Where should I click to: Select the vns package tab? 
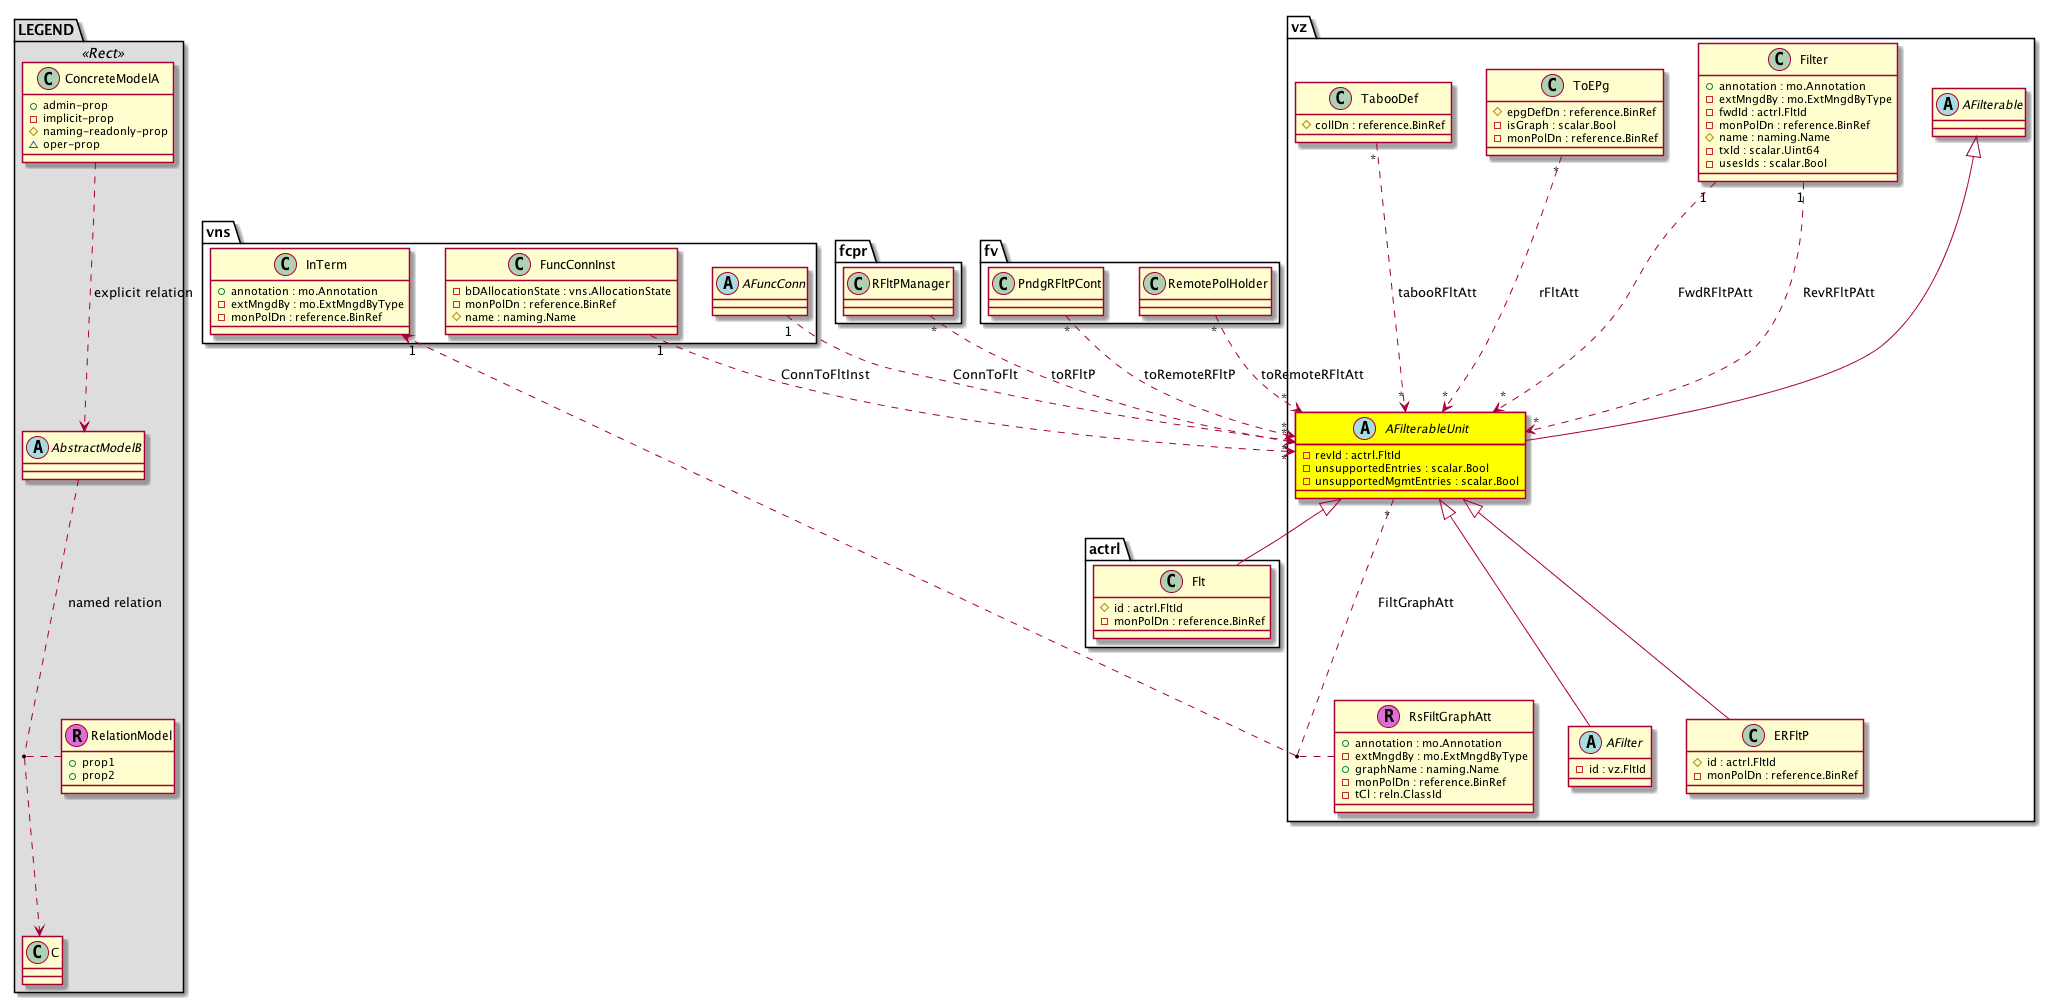tap(218, 232)
